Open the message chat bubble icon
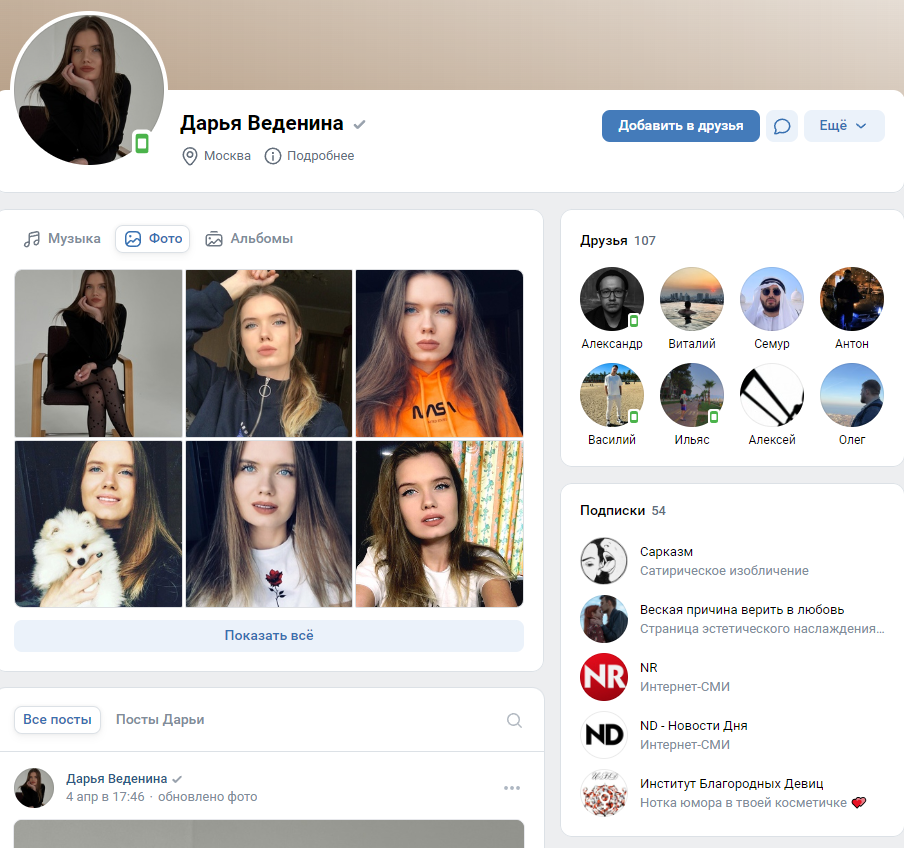Image resolution: width=904 pixels, height=848 pixels. tap(782, 126)
